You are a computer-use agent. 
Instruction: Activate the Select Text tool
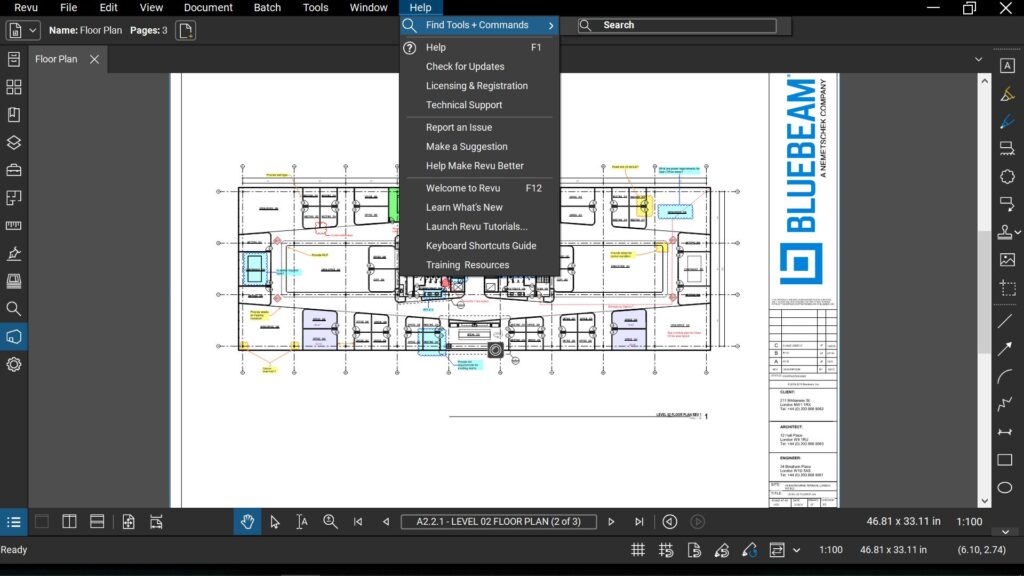(302, 521)
